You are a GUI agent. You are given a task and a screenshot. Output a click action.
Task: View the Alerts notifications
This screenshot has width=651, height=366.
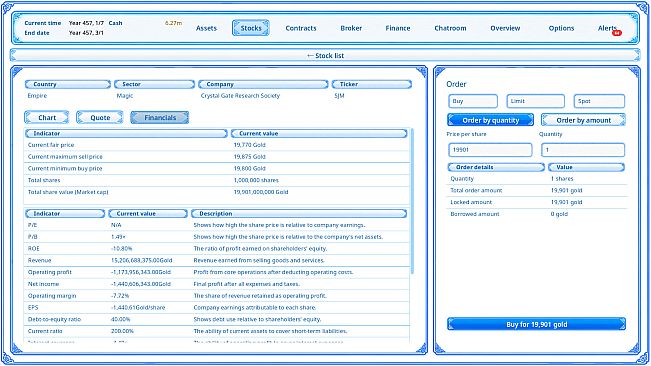click(607, 28)
